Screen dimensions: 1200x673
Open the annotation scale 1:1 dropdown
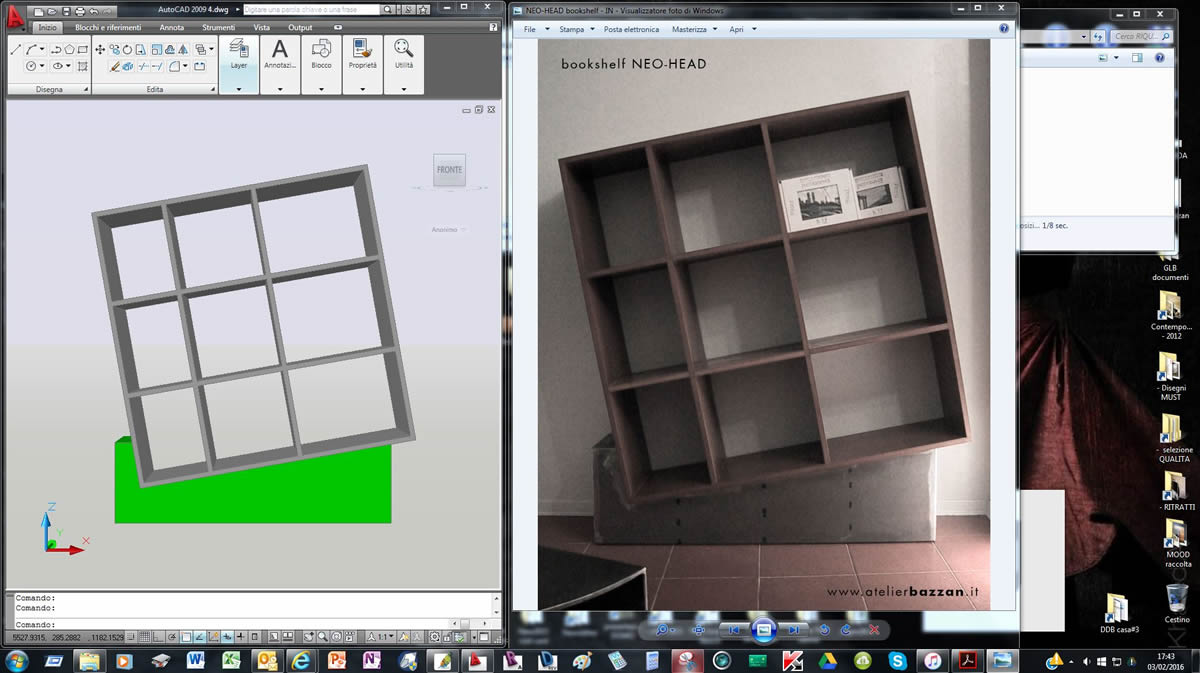(x=385, y=636)
